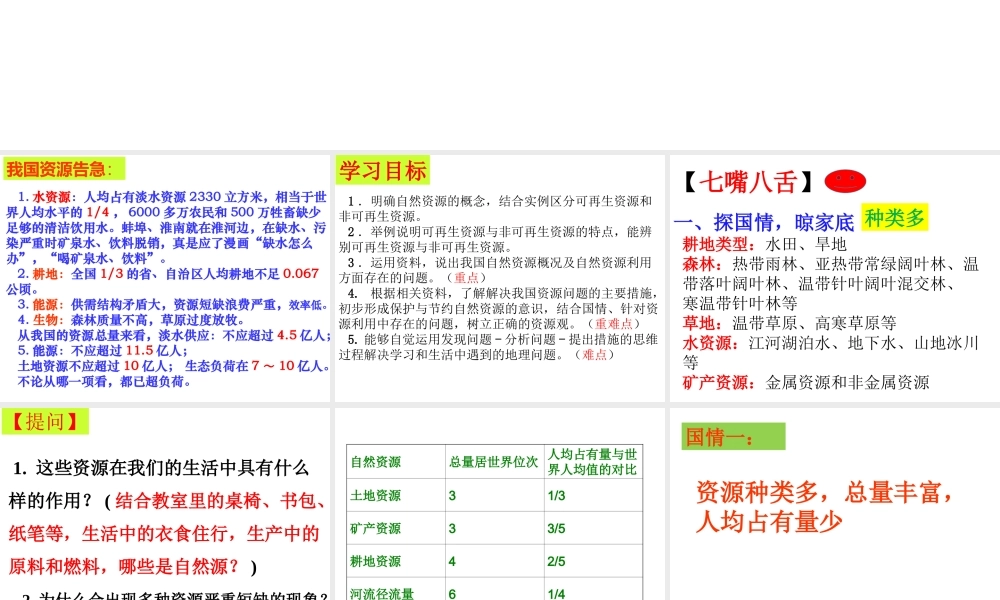The height and width of the screenshot is (600, 1000).
Task: Click question 1 这些资源在我们的生活中 text
Action: pos(160,485)
